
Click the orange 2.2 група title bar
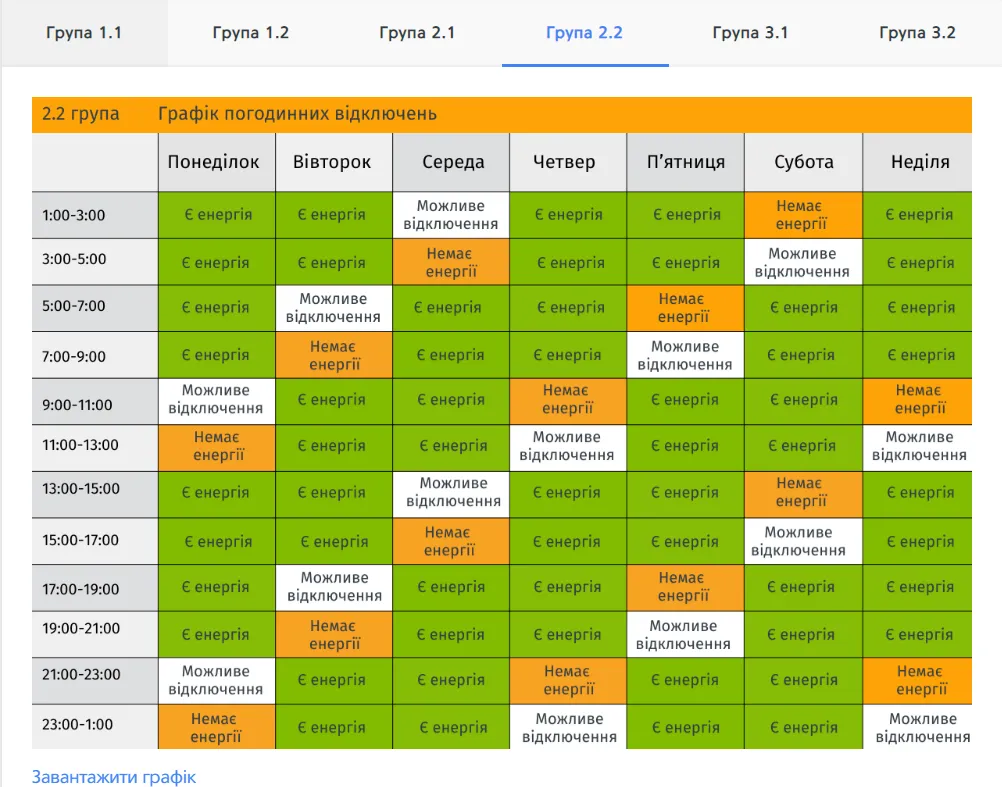pos(501,114)
